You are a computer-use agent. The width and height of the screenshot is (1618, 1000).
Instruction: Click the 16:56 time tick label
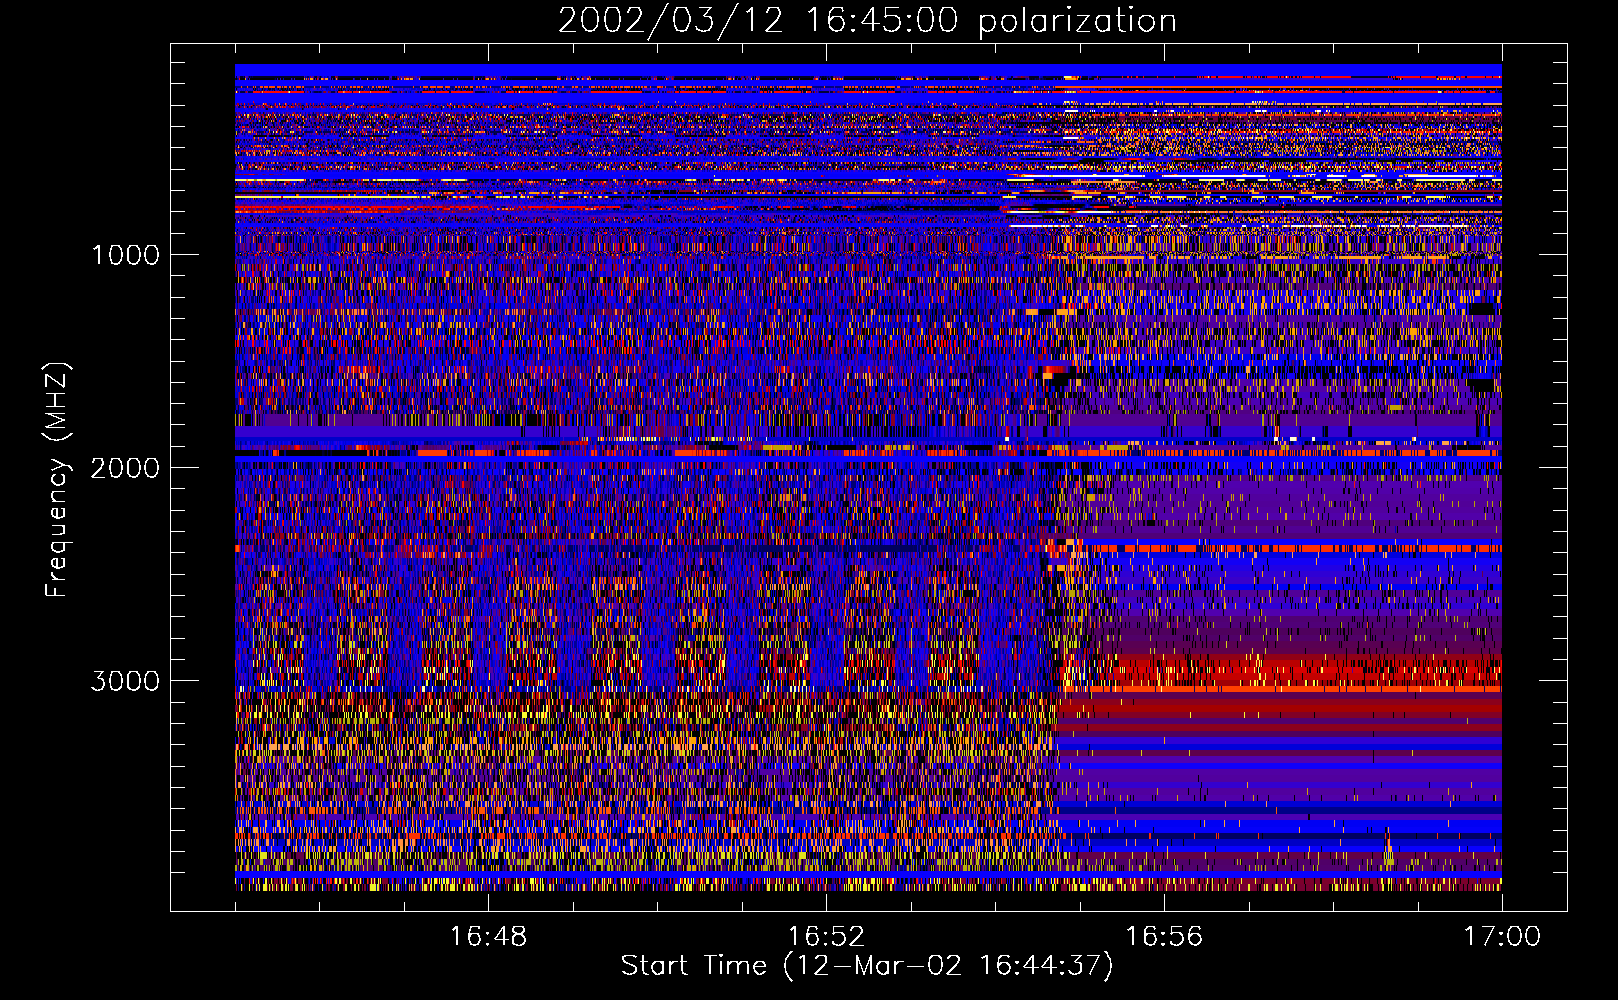[x=1164, y=937]
